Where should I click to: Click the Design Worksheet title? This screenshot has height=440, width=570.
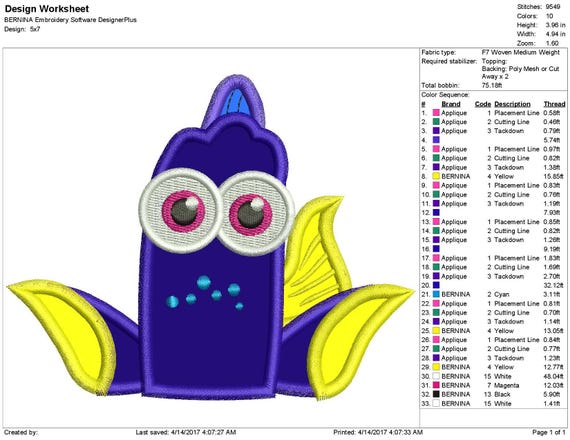tap(47, 9)
